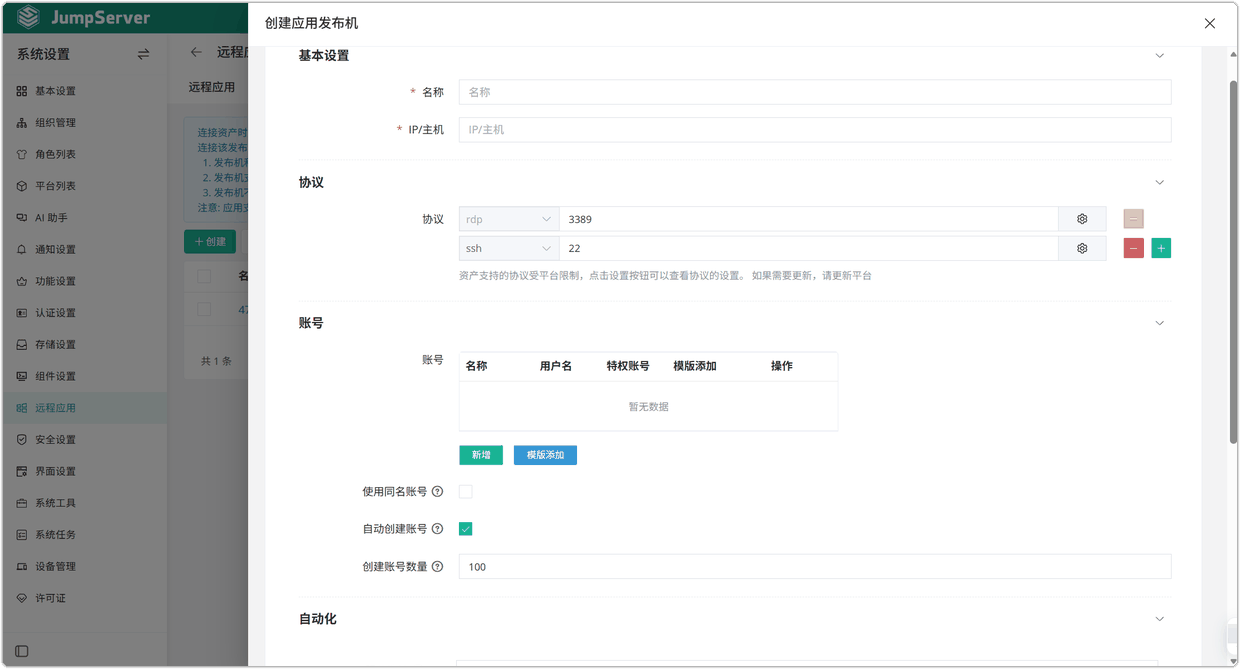The height and width of the screenshot is (669, 1240).
Task: Focus the 名称 input field
Action: (815, 92)
